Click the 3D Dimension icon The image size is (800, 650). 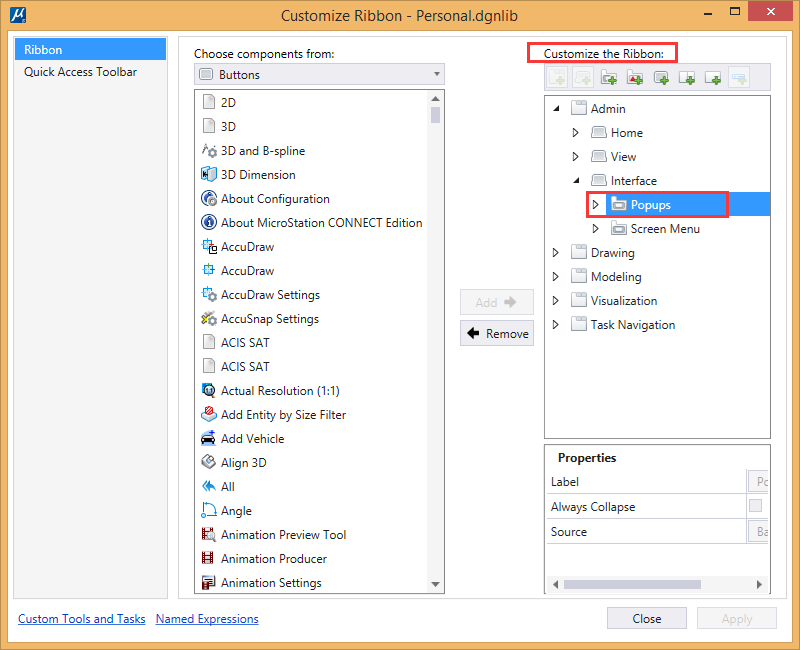[209, 174]
